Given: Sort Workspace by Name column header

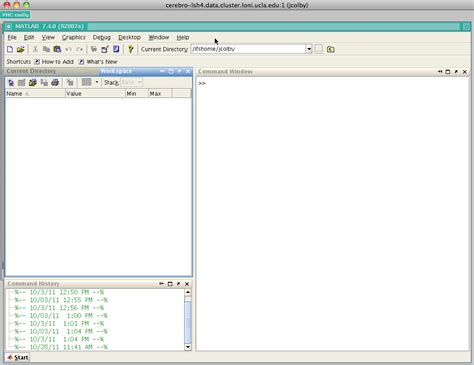Looking at the screenshot, I should click(x=35, y=94).
